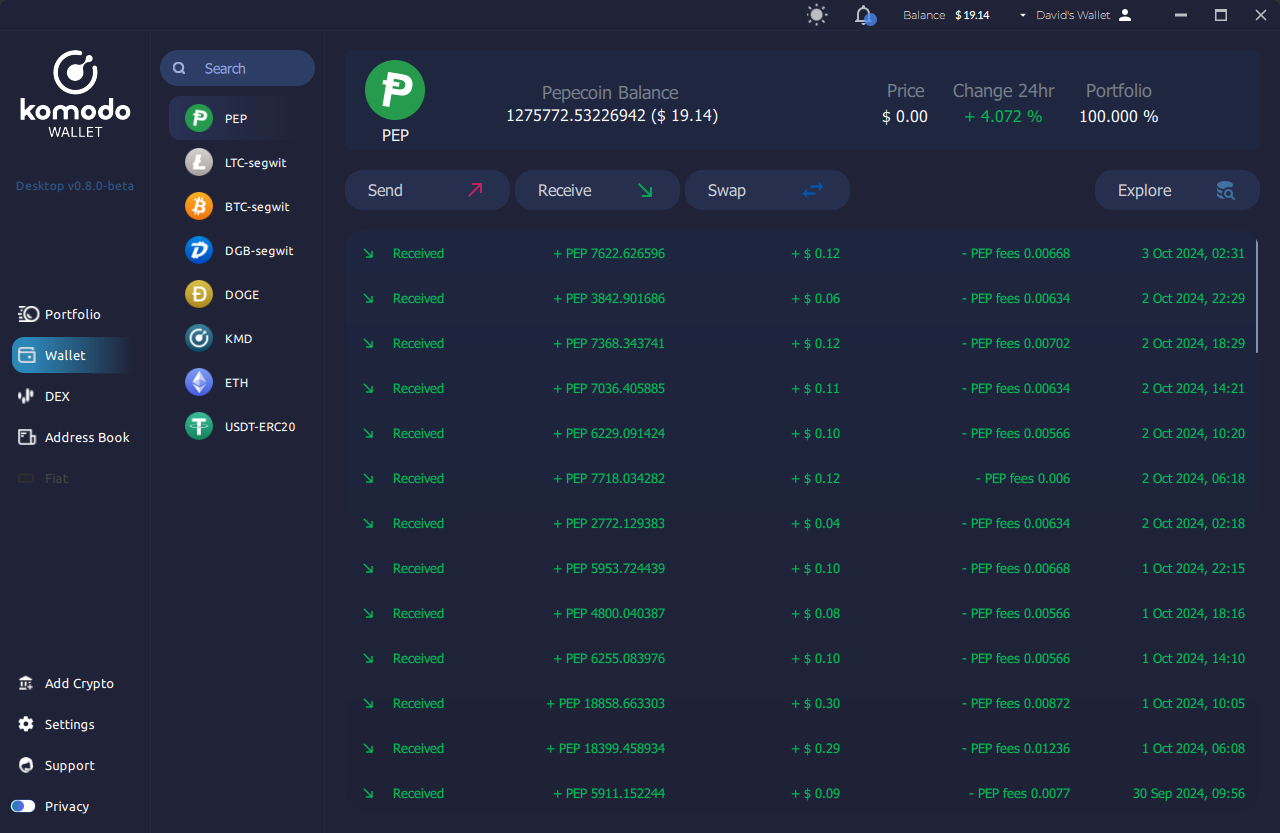
Task: Click the top bar Balance $19.14
Action: click(946, 15)
